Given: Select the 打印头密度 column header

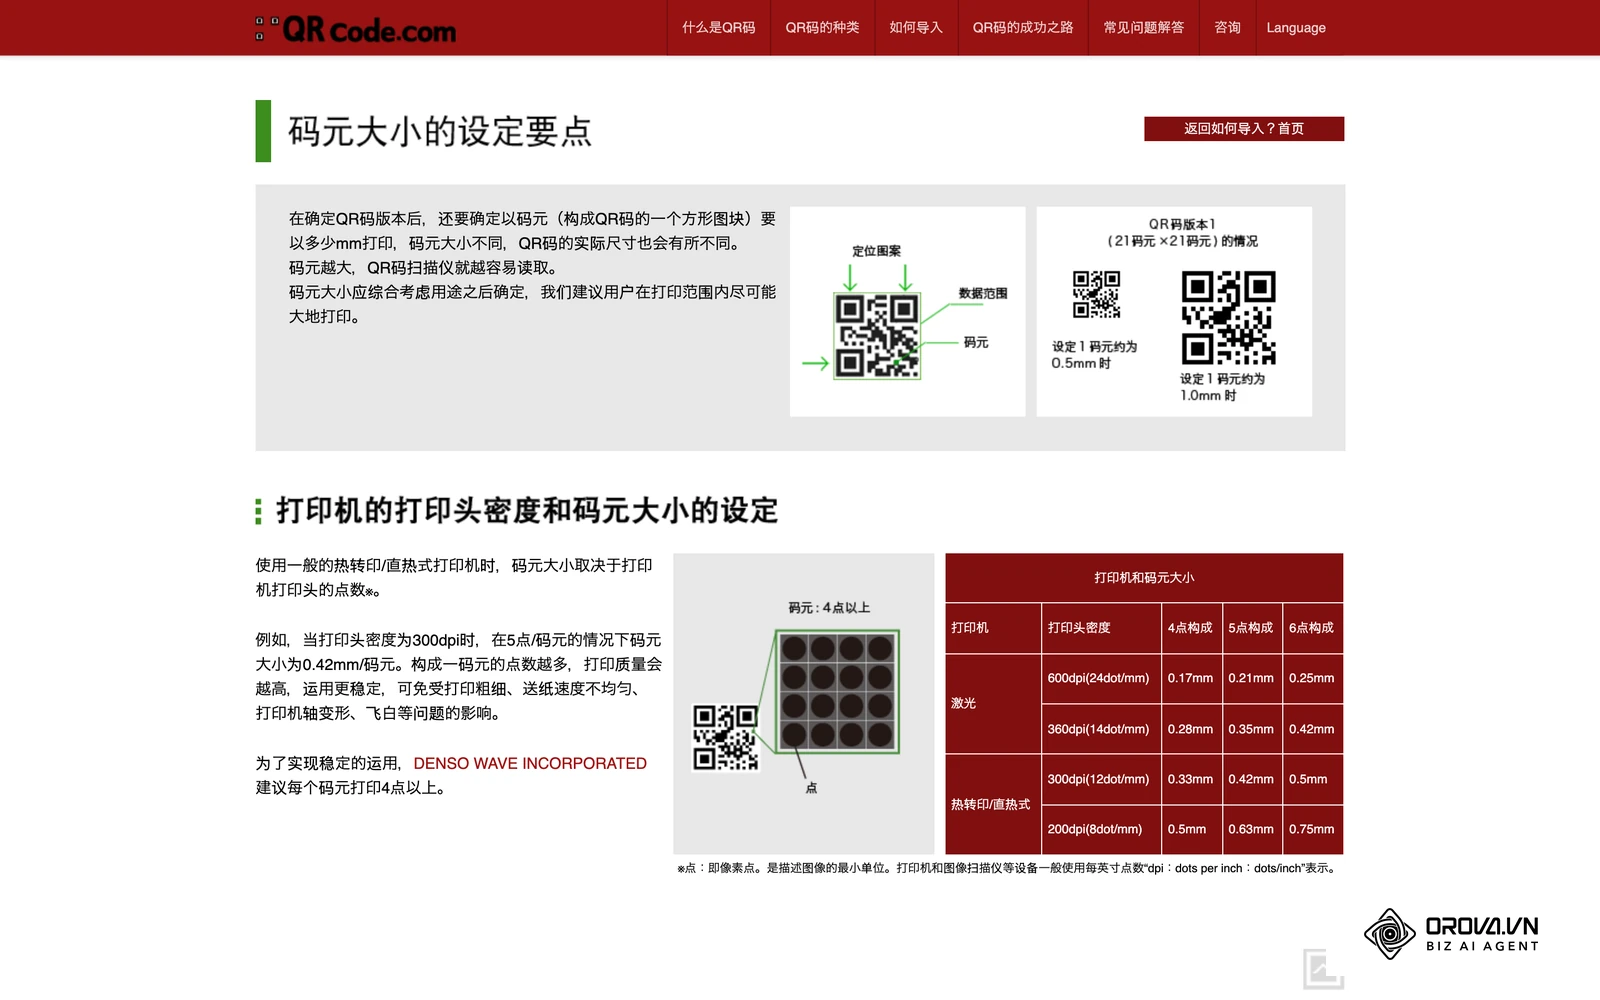Looking at the screenshot, I should [1101, 627].
